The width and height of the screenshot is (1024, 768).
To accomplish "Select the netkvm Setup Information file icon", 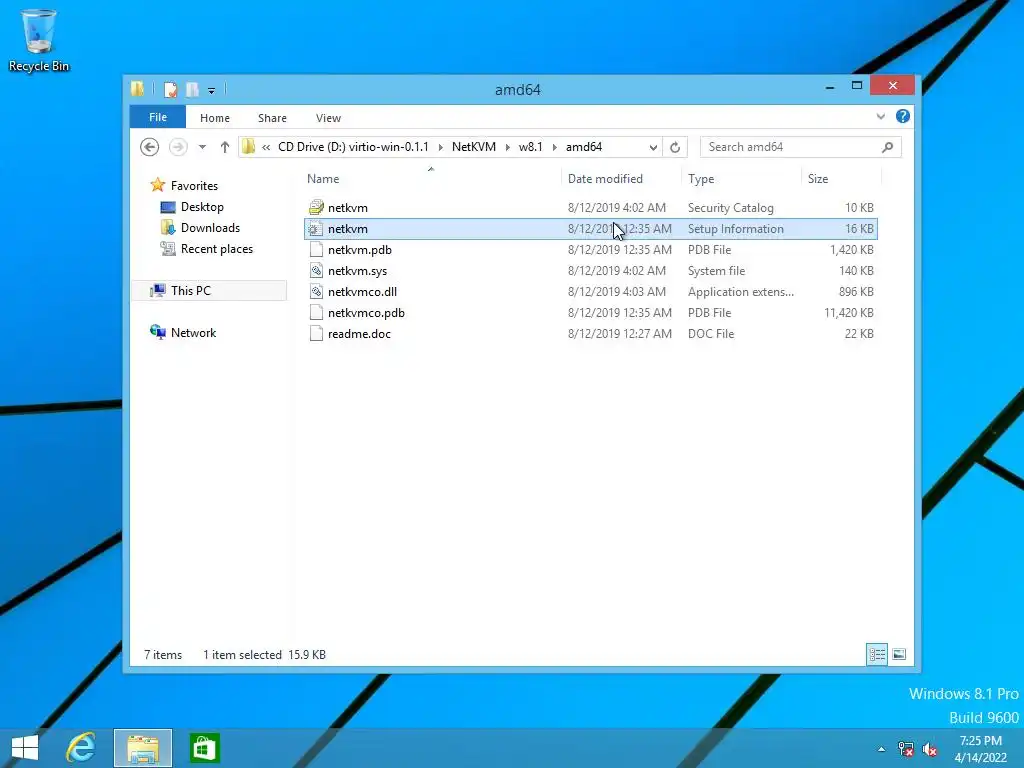I will [316, 229].
